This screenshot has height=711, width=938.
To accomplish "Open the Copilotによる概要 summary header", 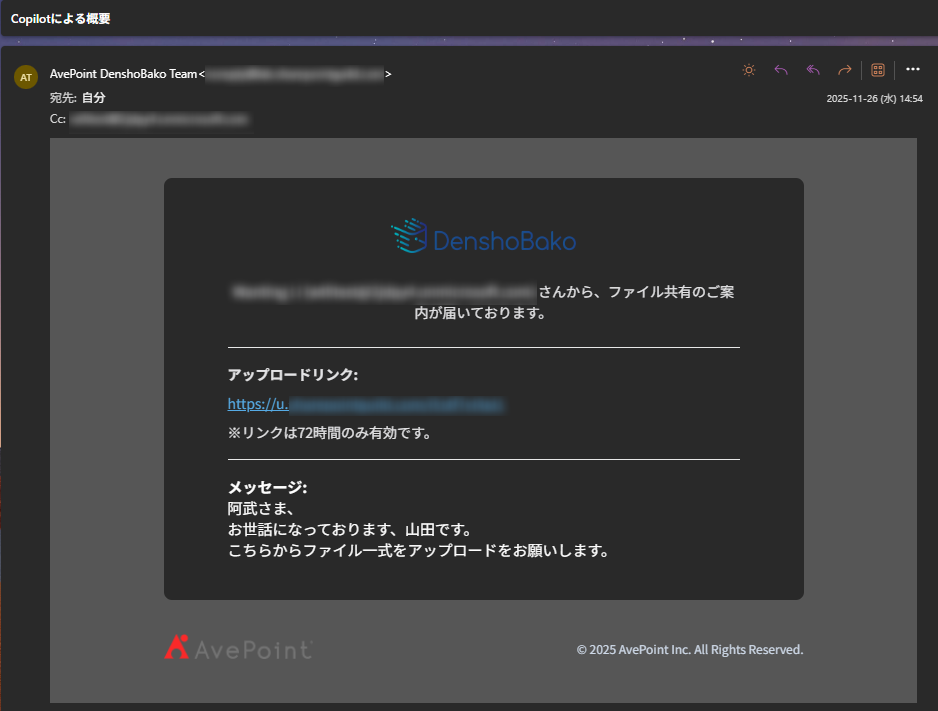I will [60, 19].
